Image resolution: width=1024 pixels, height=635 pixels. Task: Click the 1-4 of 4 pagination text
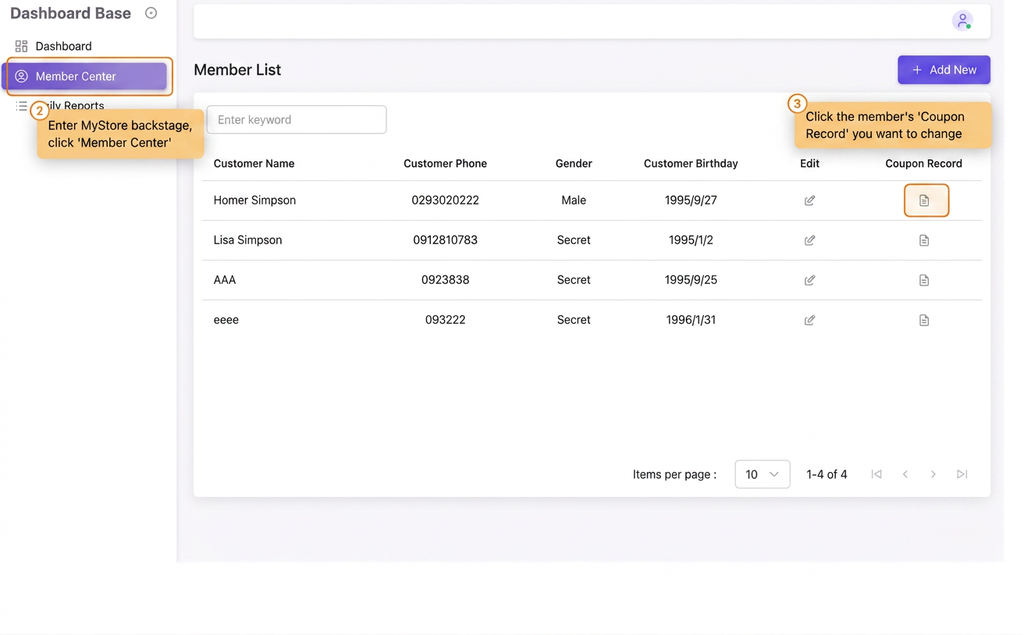point(827,474)
